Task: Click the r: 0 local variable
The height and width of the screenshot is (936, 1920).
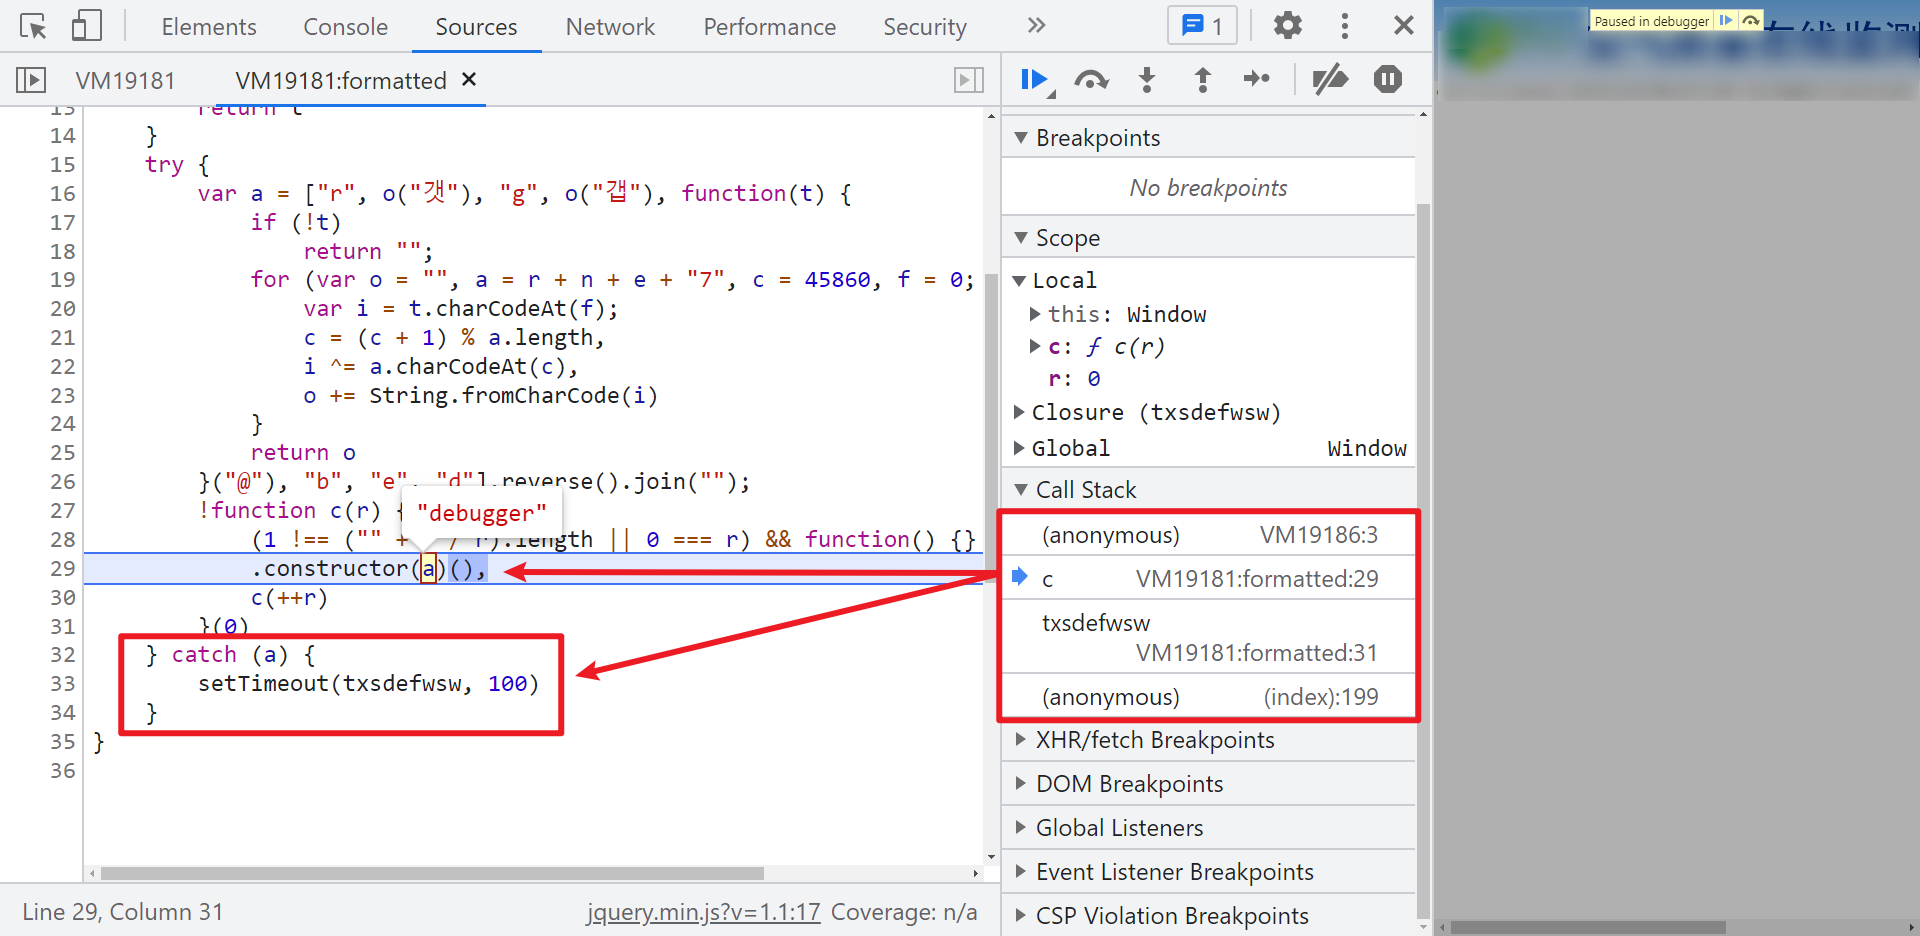Action: click(1074, 378)
